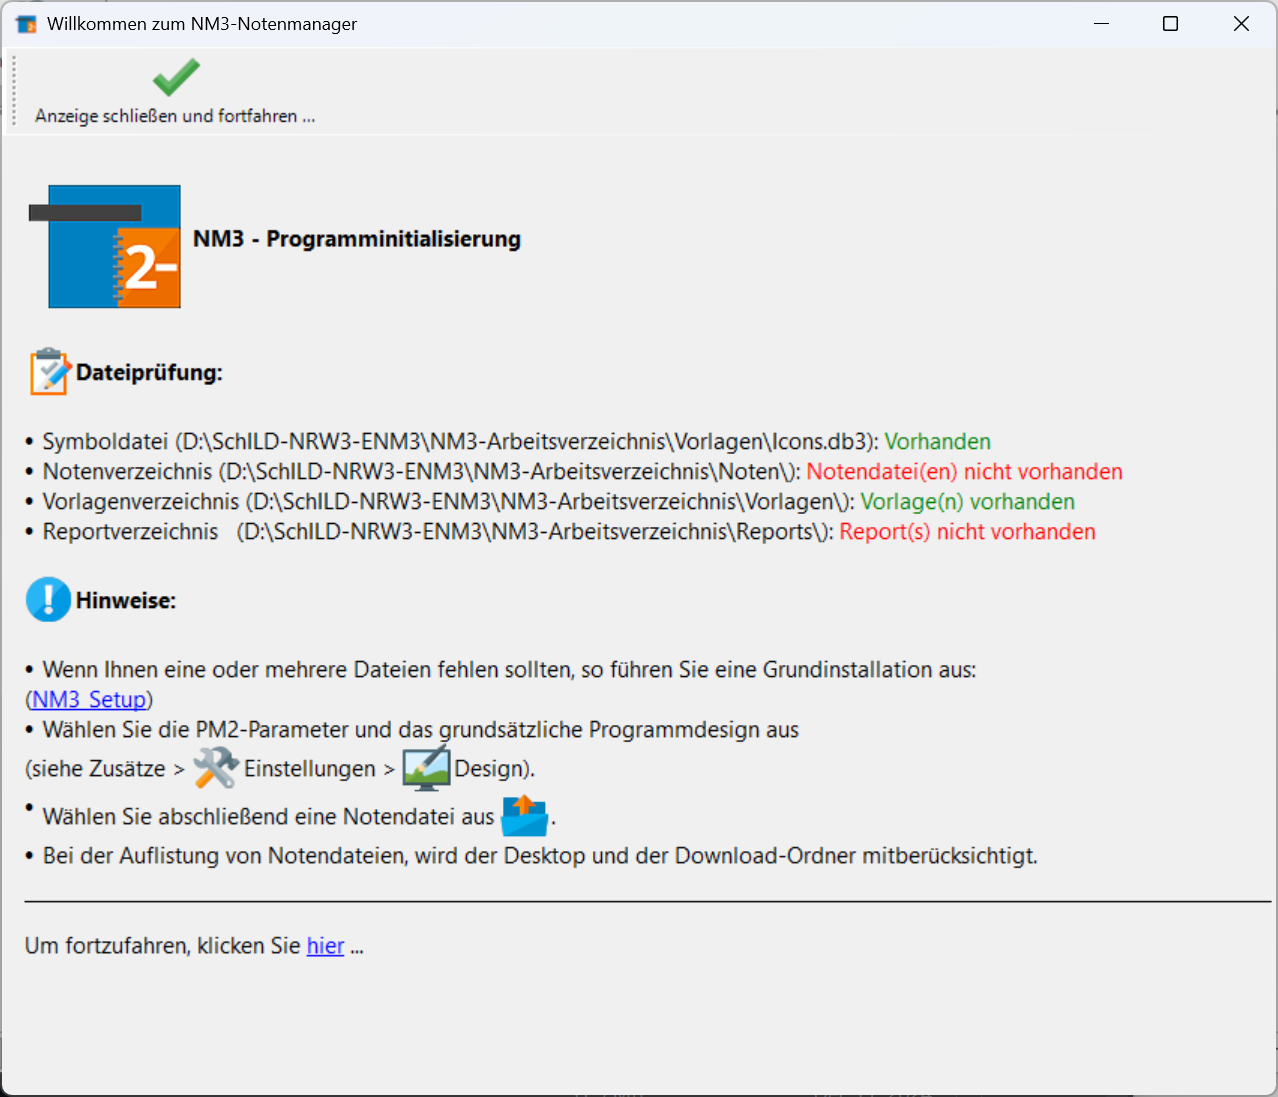Click the 'Grundinstallation' hint sentence
Viewport: 1278px width, 1097px height.
[x=509, y=670]
